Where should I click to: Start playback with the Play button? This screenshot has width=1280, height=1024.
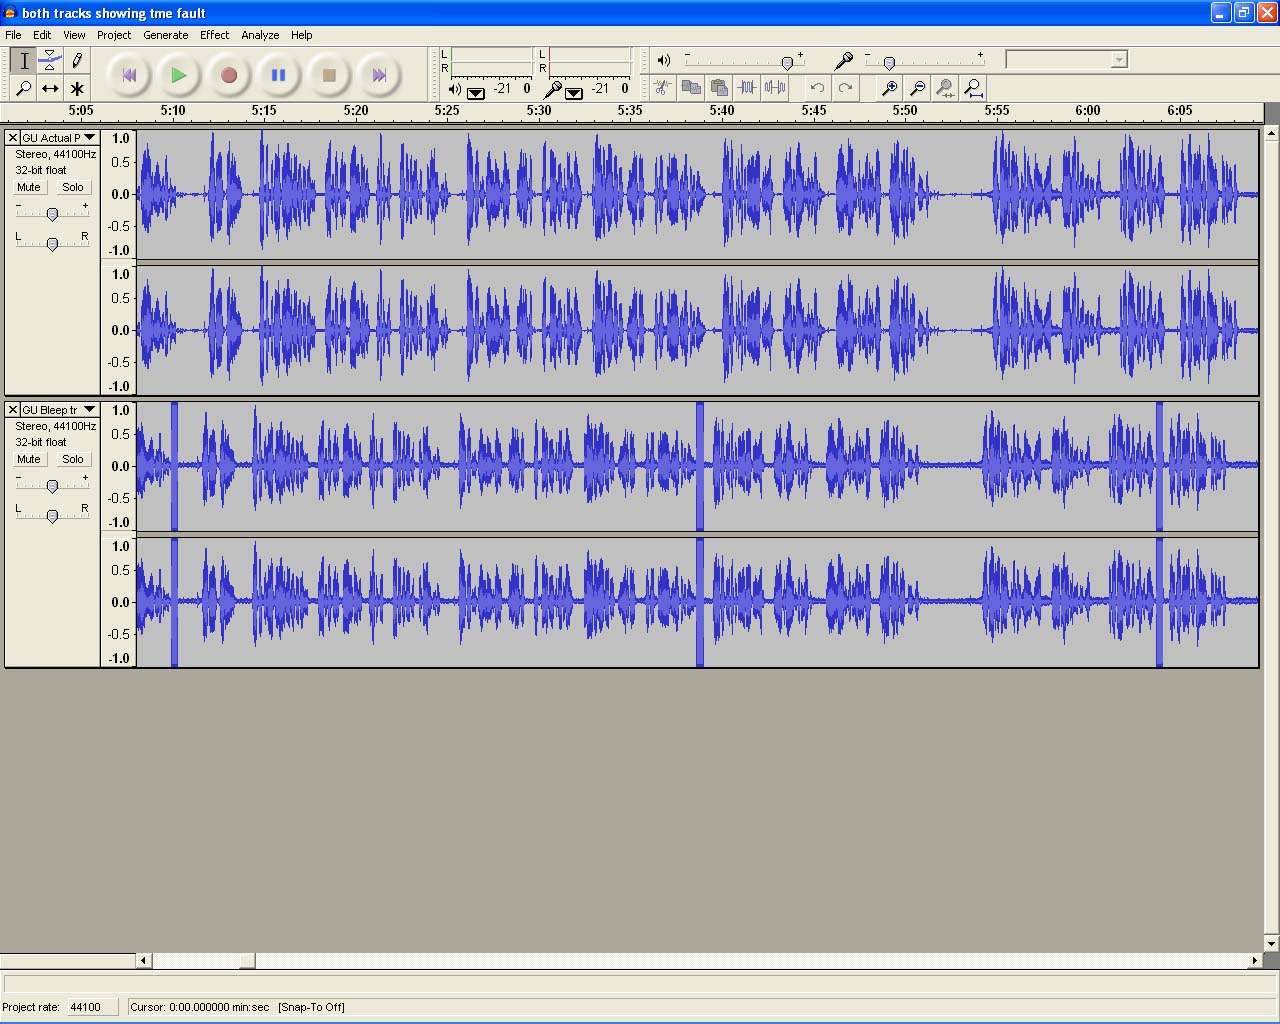(x=178, y=75)
